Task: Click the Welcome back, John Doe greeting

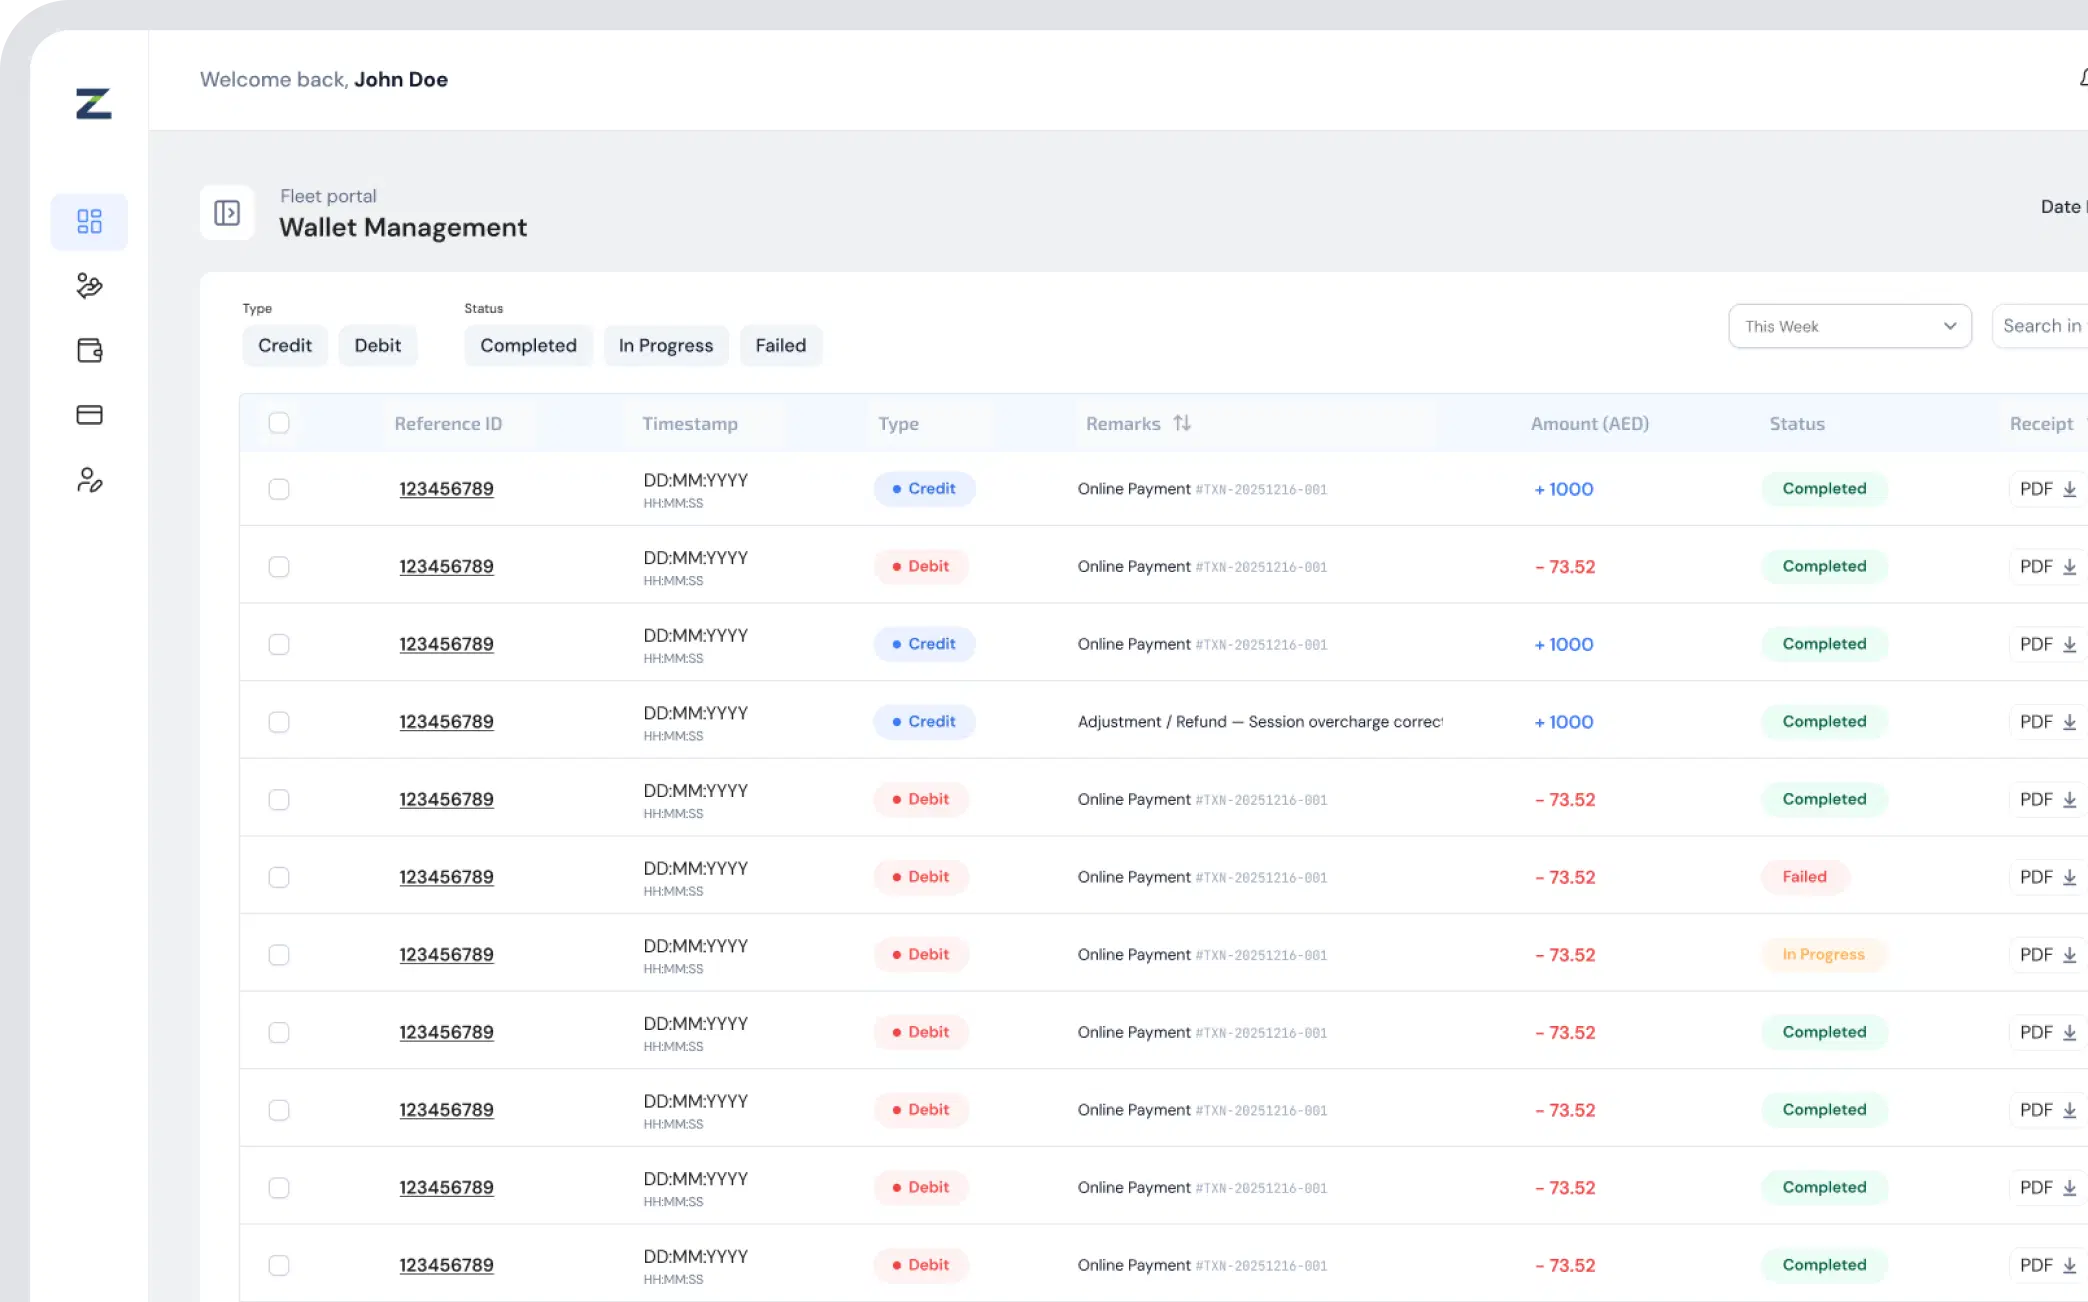Action: (x=324, y=80)
